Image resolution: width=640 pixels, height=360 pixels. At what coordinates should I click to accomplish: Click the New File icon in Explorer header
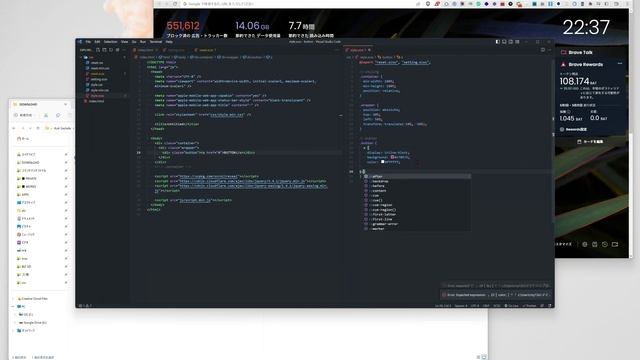coord(98,50)
